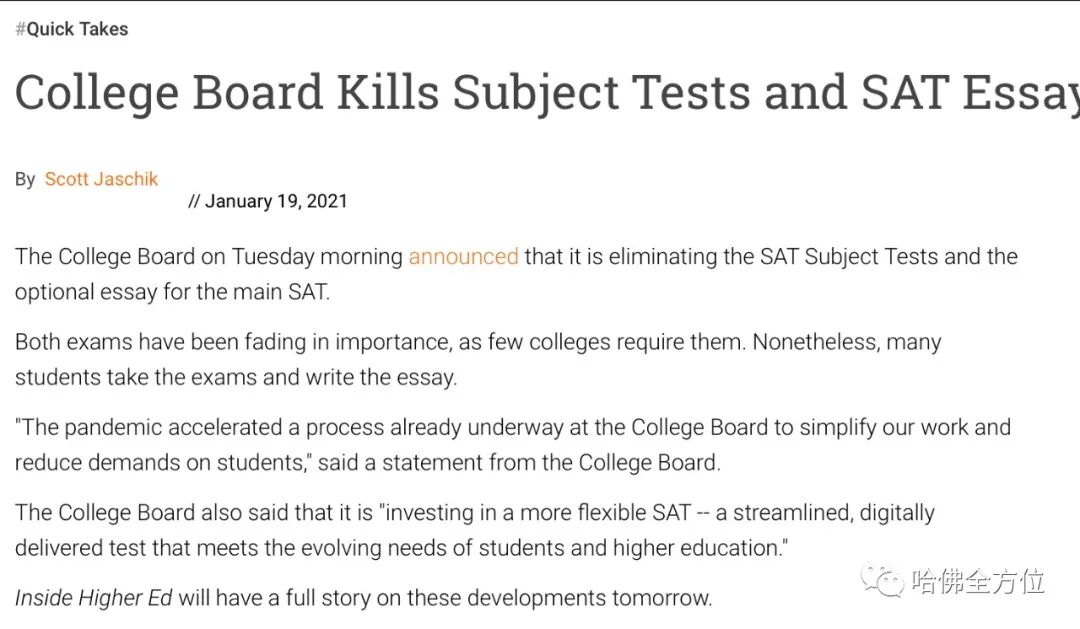Click the line "optional essay for the main SAT"
The image size is (1080, 629).
[x=171, y=292]
